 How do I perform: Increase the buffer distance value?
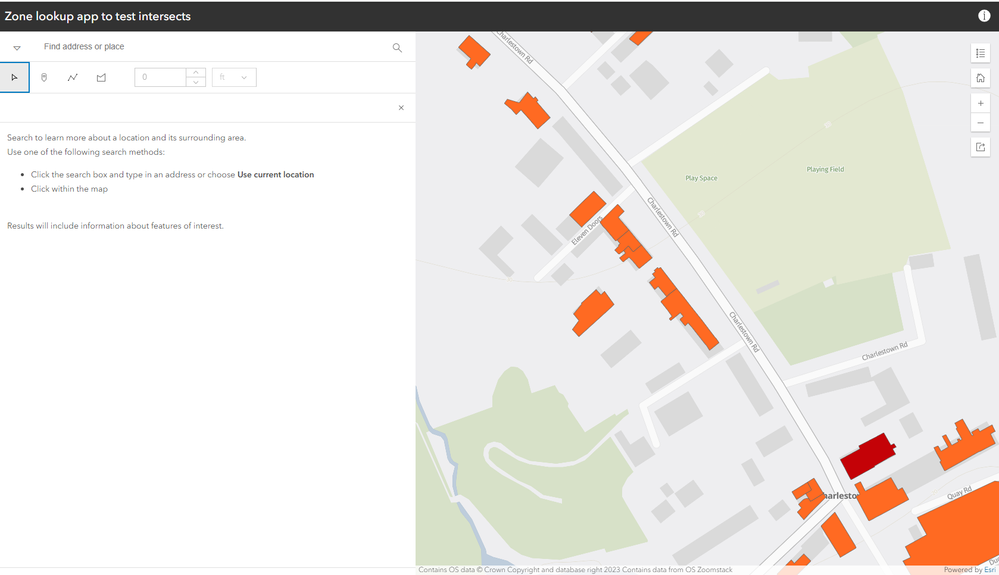click(196, 72)
